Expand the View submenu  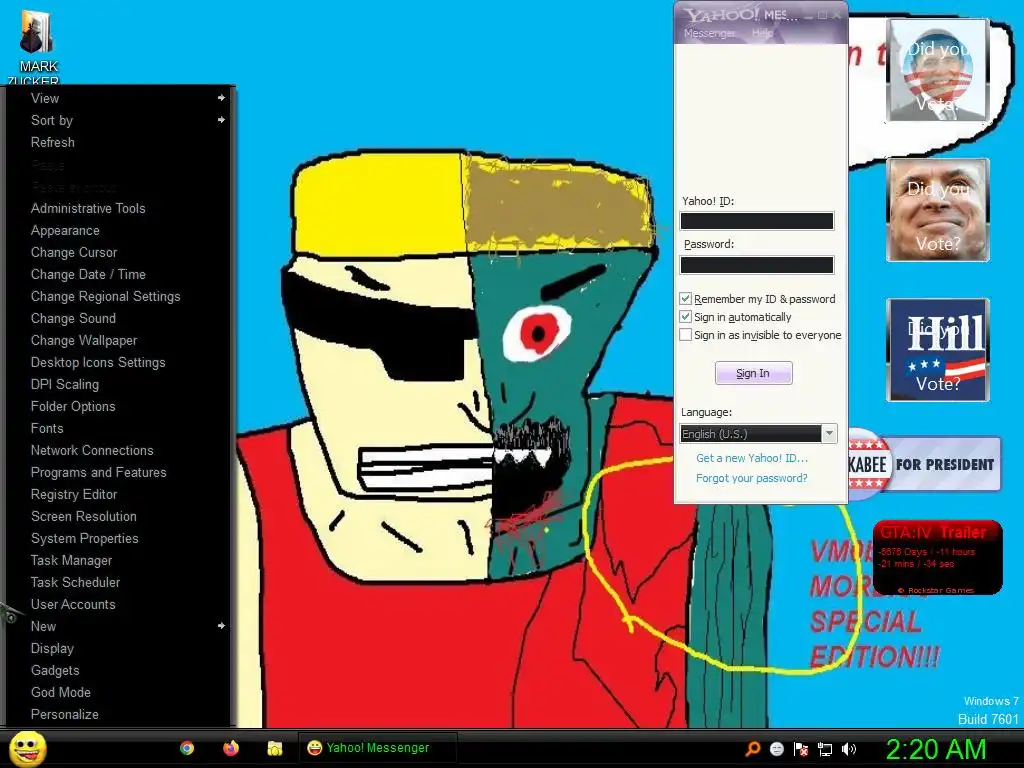pyautogui.click(x=119, y=98)
